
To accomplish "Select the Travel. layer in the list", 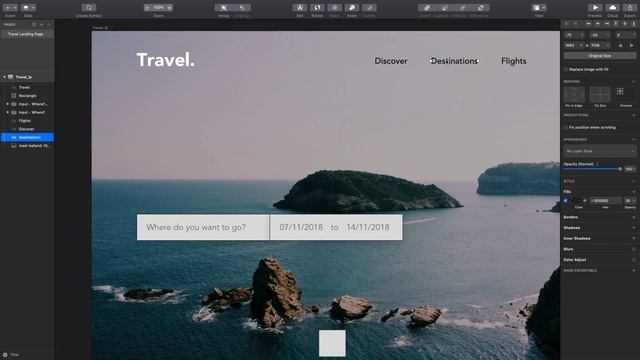I will [27, 87].
